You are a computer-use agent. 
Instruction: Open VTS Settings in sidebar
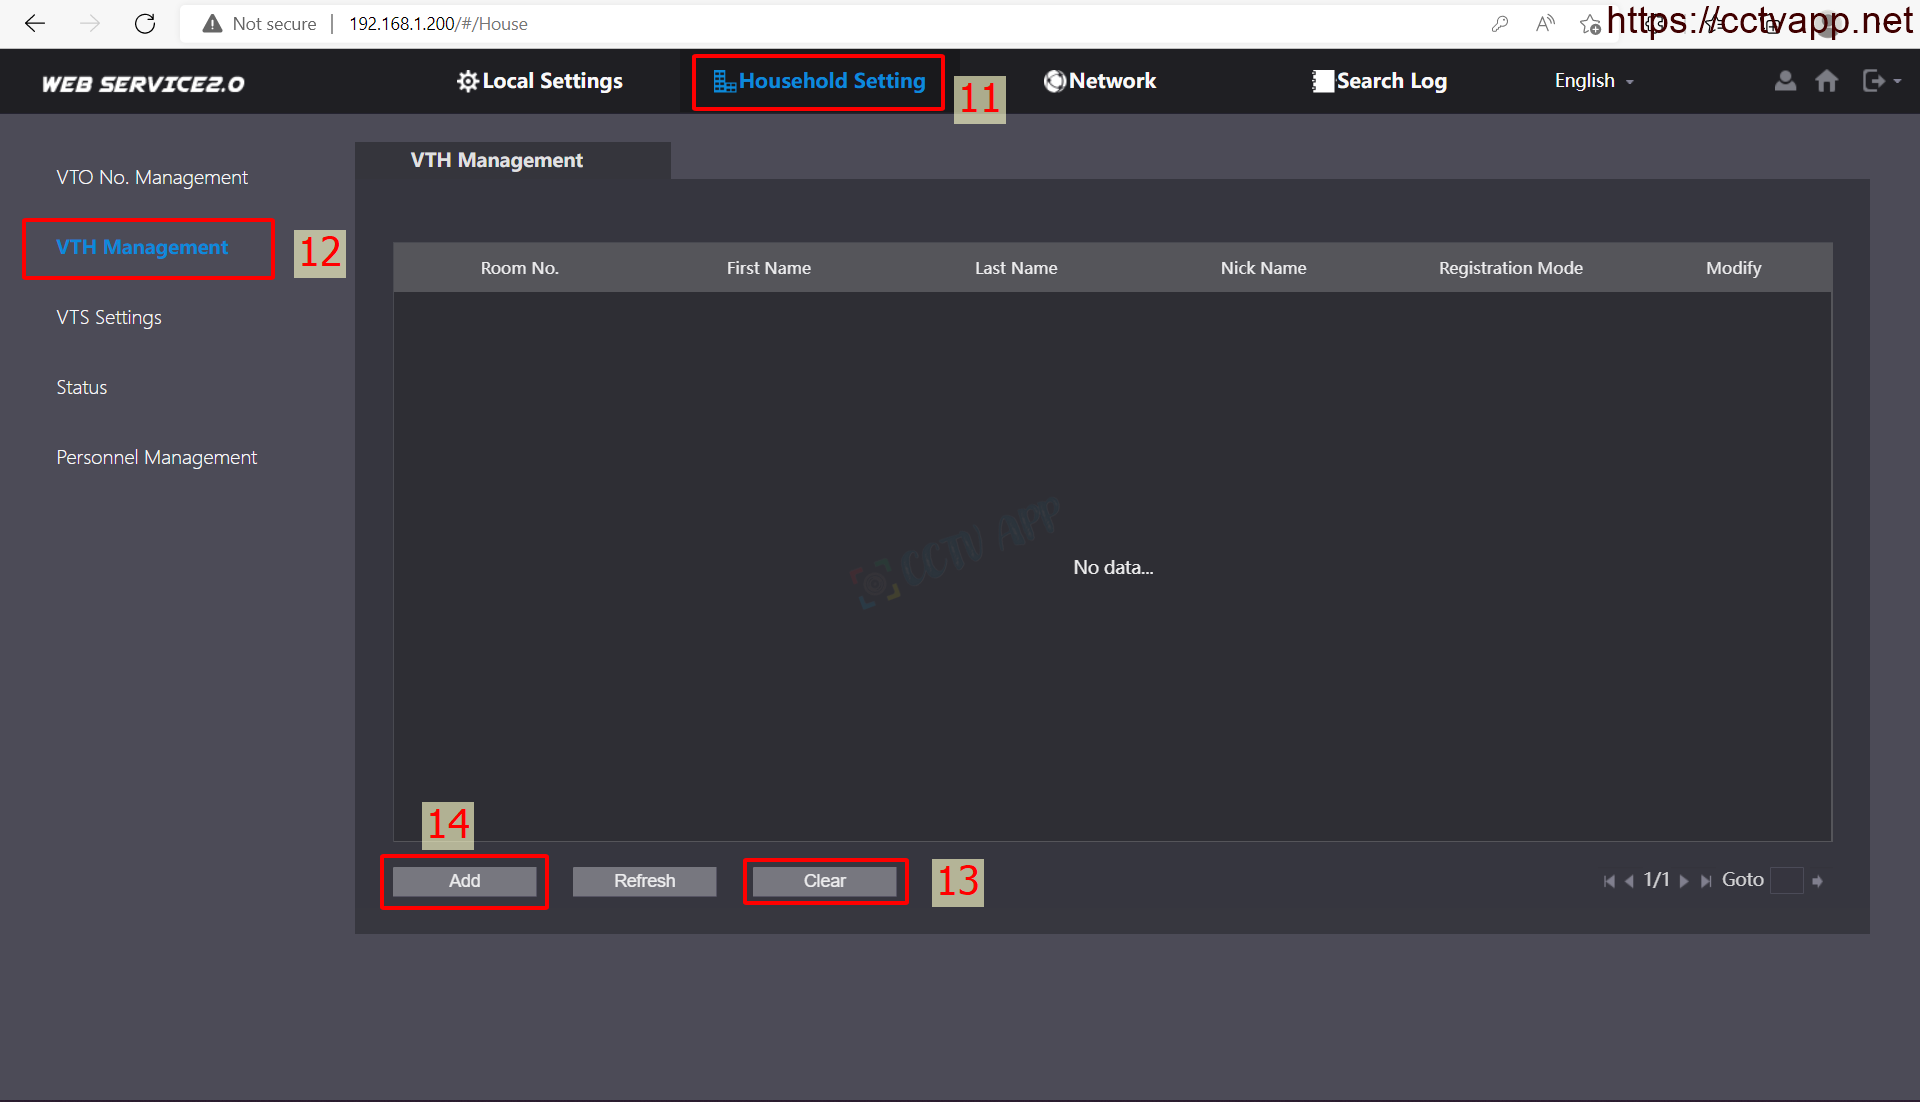point(109,317)
